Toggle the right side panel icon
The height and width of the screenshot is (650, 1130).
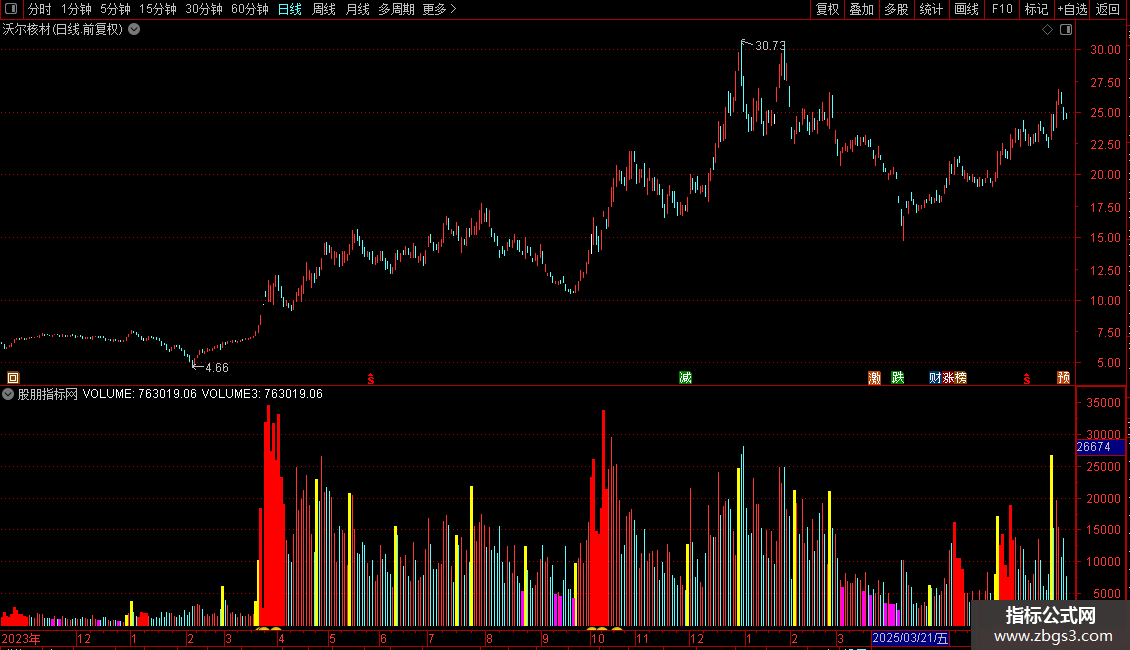click(1066, 30)
